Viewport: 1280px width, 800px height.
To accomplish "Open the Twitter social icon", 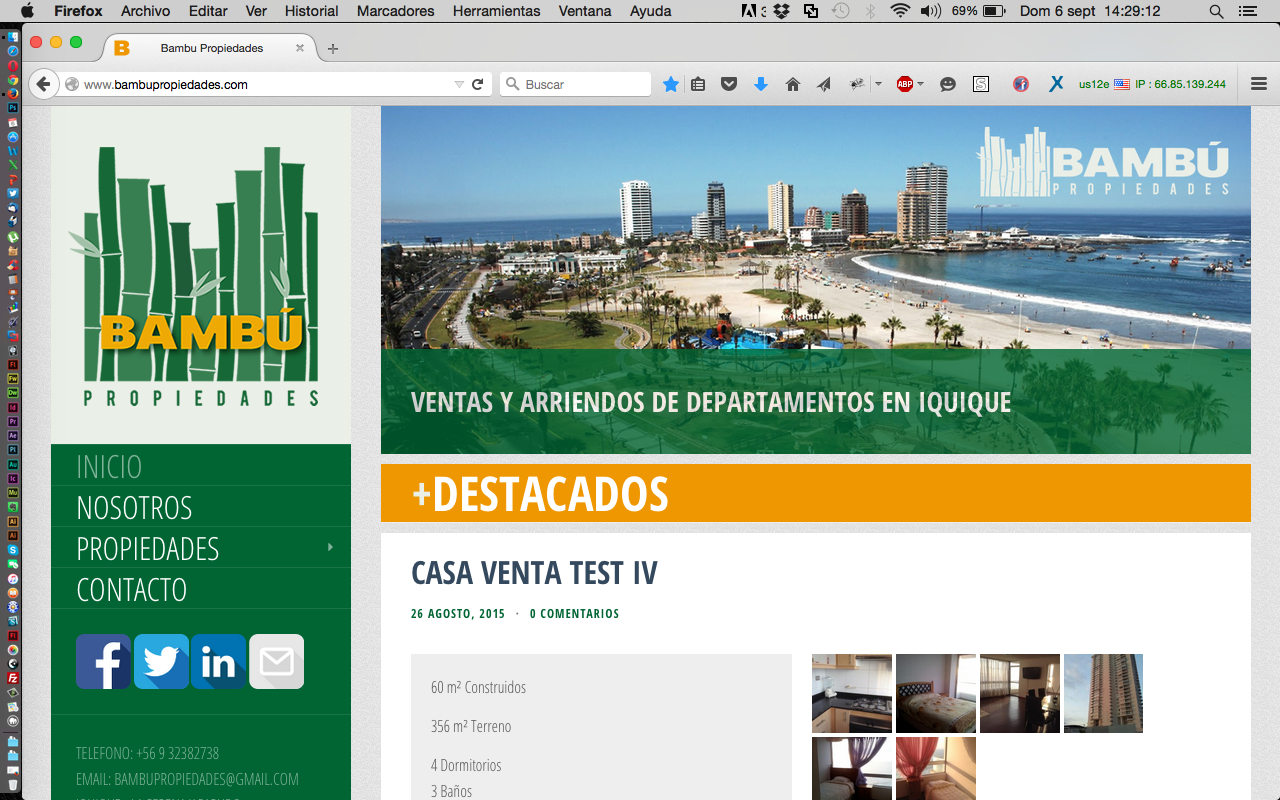I will click(x=161, y=661).
